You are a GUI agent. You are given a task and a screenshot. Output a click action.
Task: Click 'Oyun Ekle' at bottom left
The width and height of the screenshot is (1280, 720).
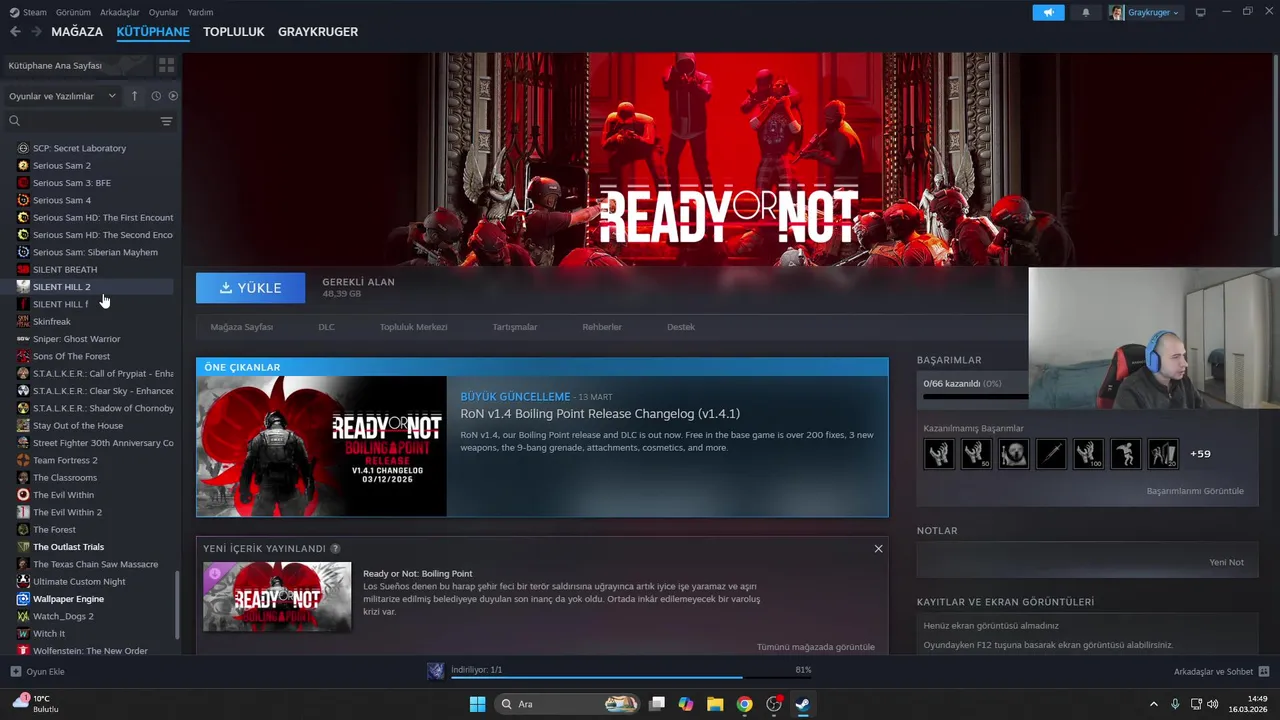point(38,672)
